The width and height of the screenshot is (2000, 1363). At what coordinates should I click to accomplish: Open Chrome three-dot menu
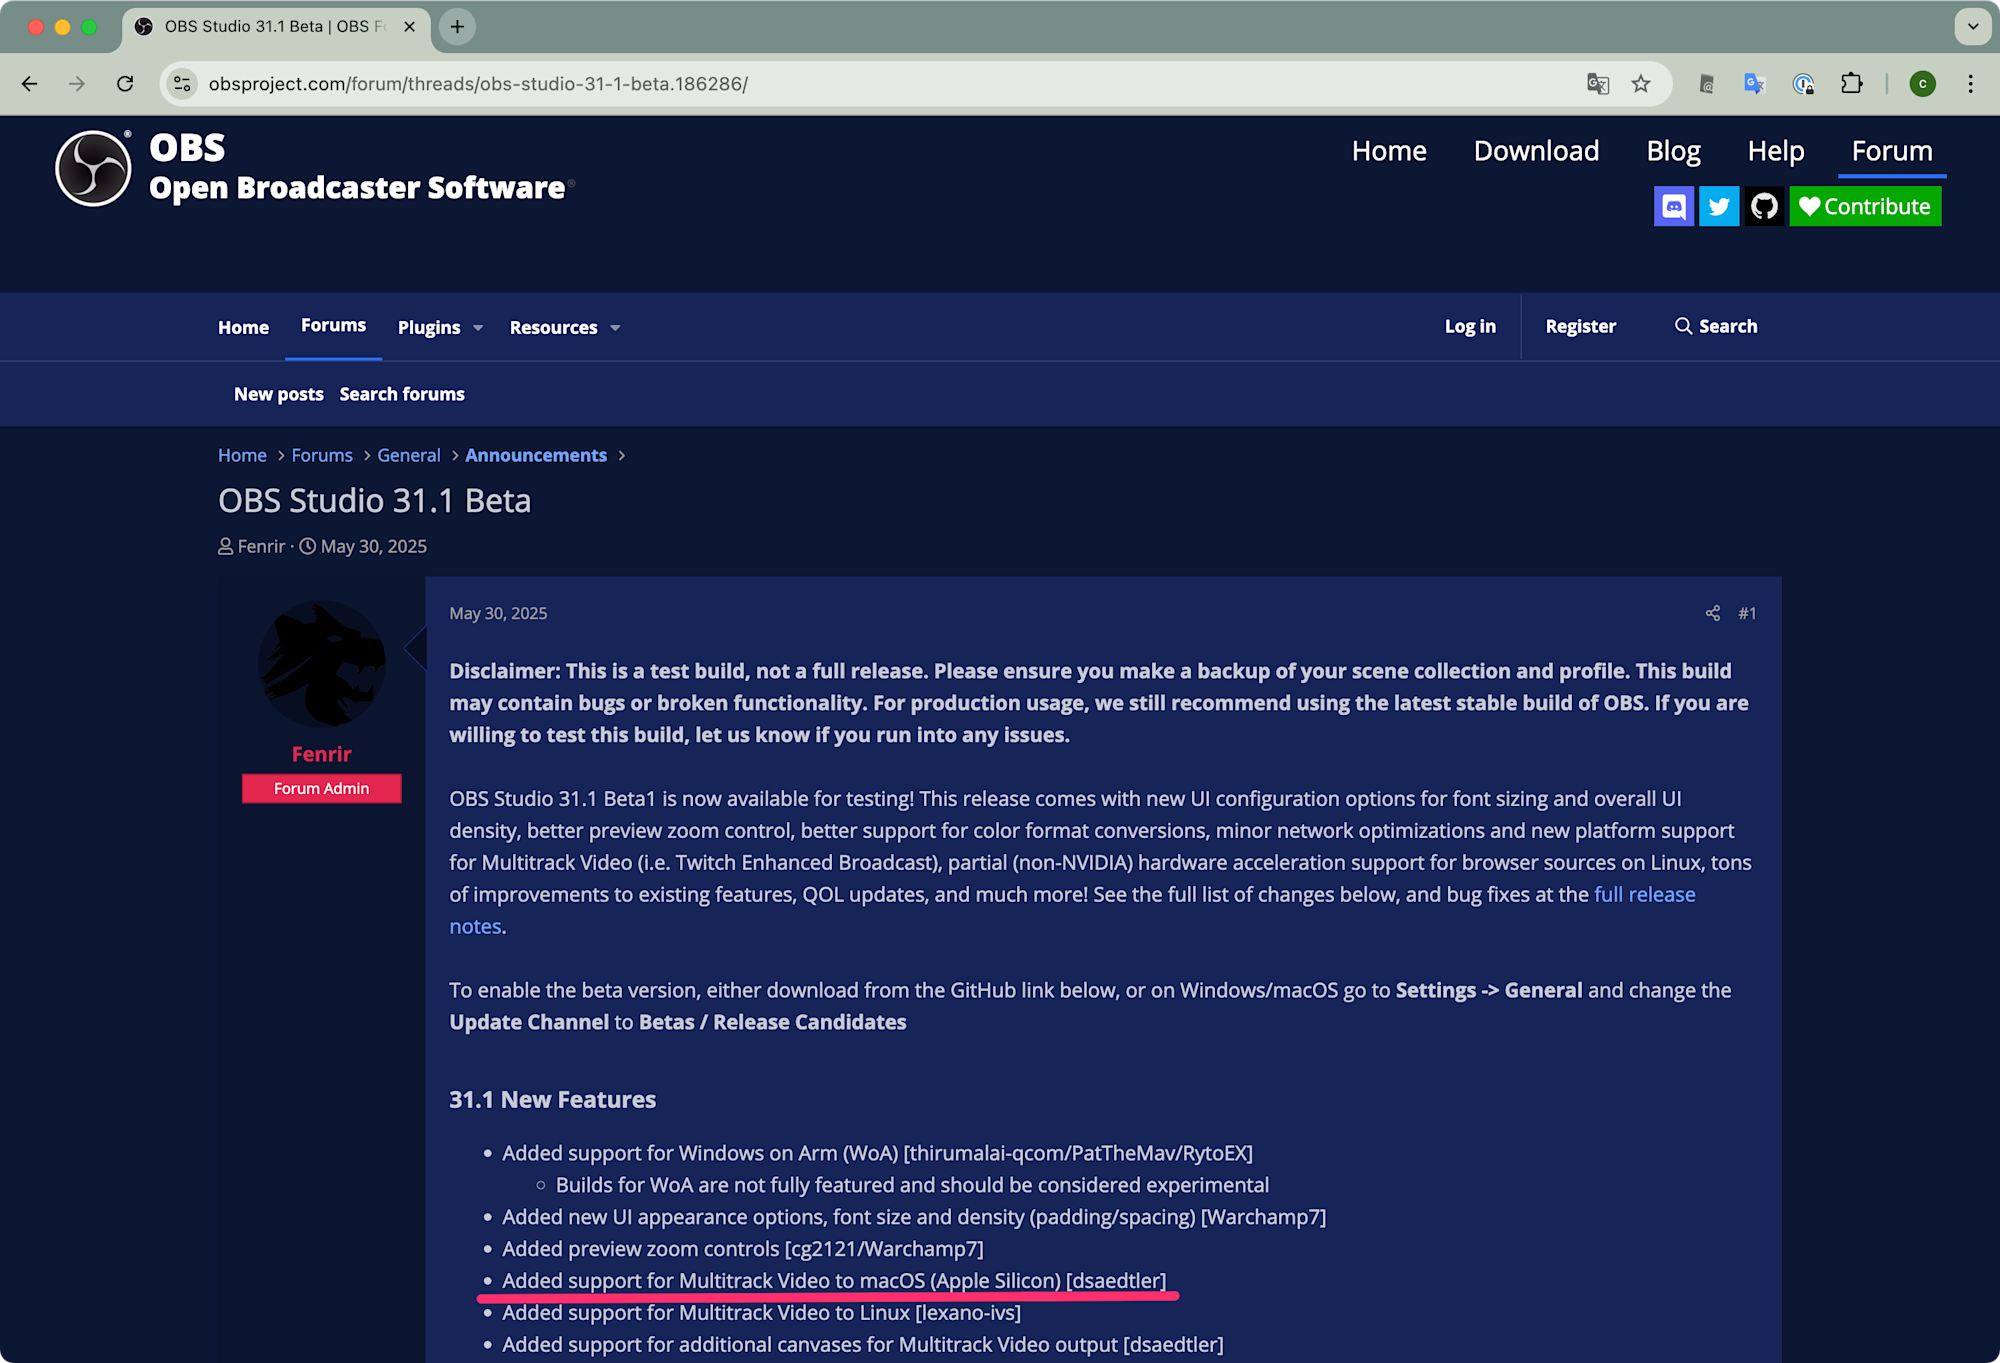point(1970,84)
